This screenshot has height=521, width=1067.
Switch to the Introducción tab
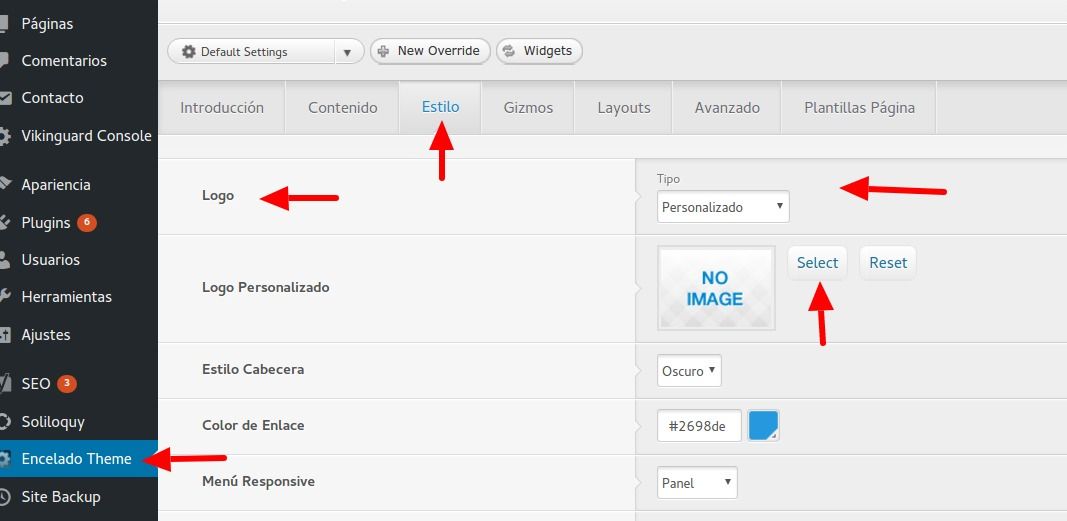point(222,107)
